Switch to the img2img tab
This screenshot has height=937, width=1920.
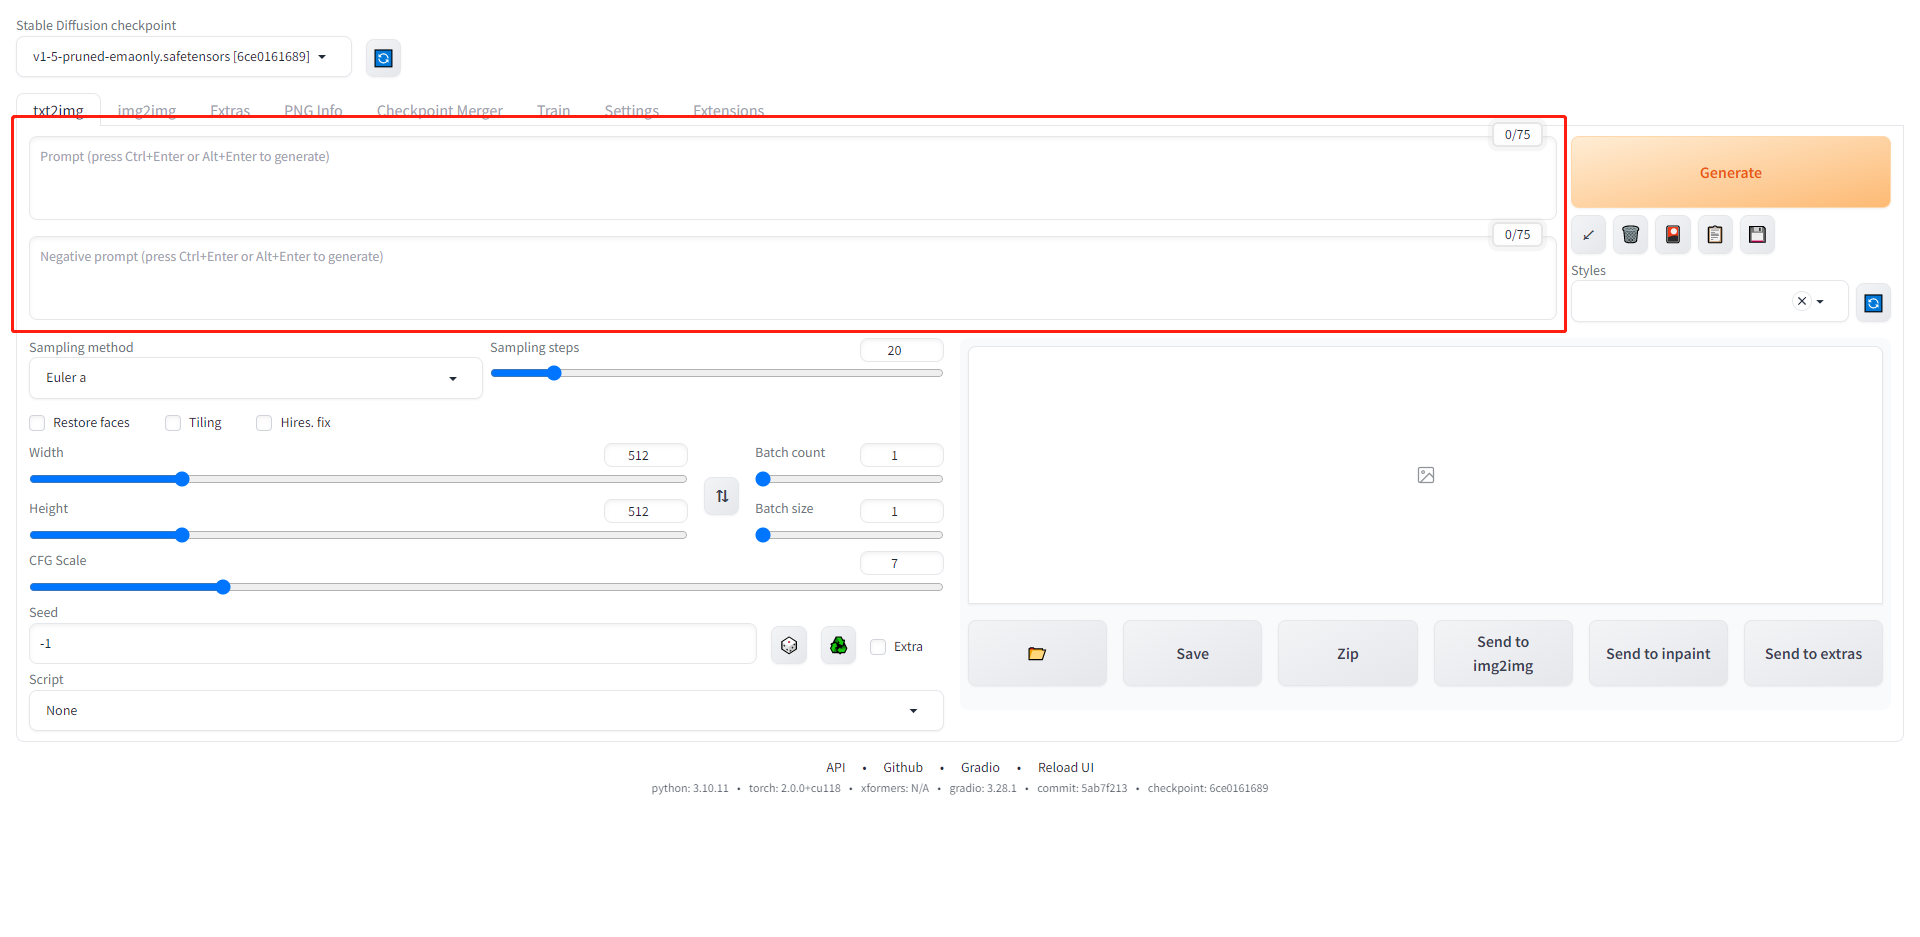point(147,110)
